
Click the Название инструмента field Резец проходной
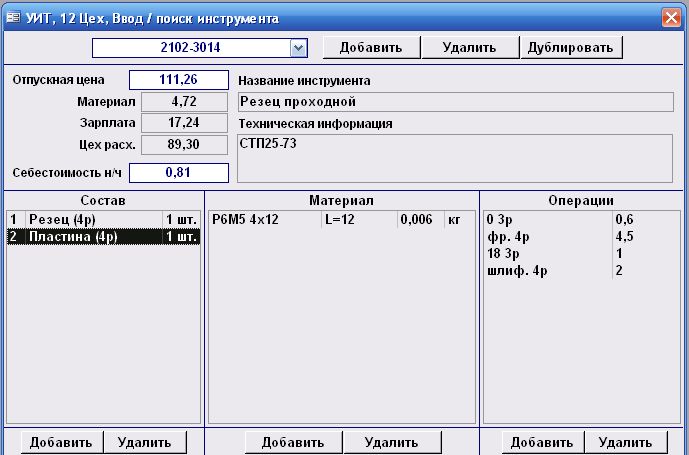point(455,101)
